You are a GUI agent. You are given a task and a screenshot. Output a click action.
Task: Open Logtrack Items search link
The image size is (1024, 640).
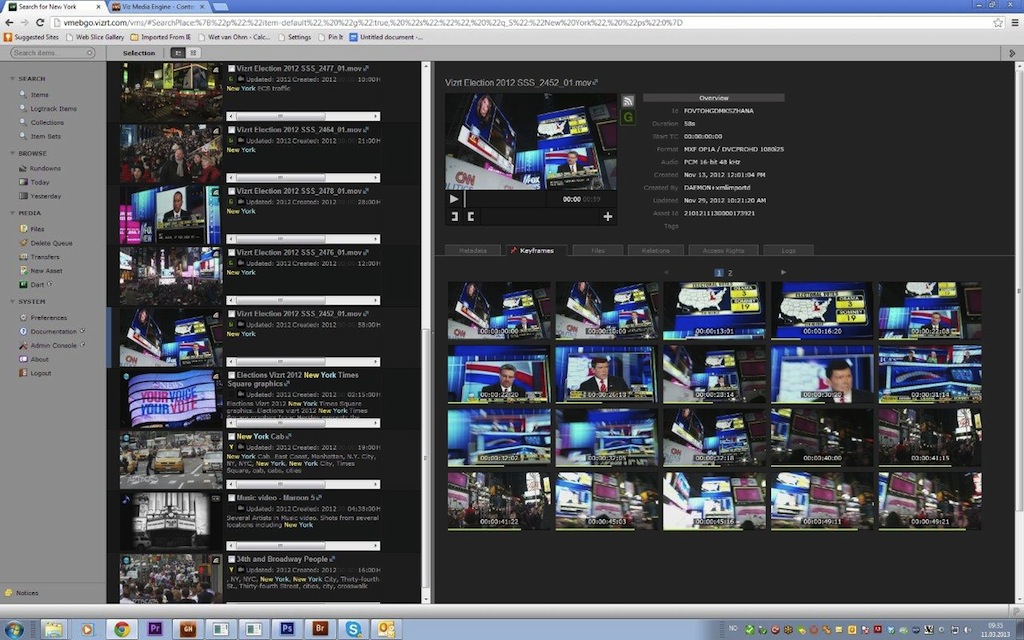pos(54,108)
